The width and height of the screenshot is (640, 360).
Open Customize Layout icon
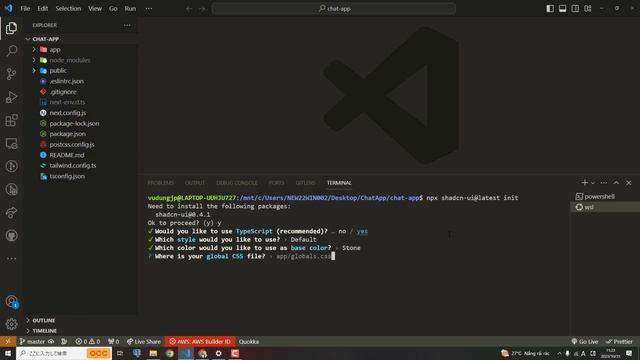point(588,9)
